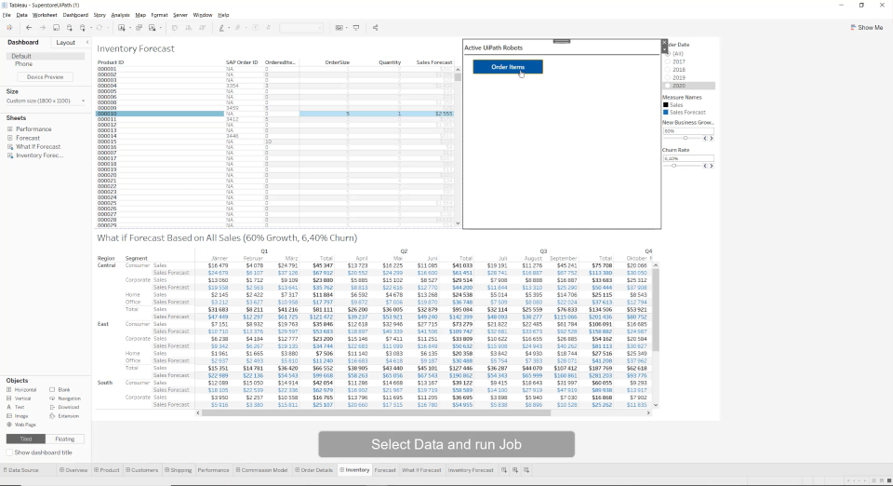Select the Download object

coord(64,407)
